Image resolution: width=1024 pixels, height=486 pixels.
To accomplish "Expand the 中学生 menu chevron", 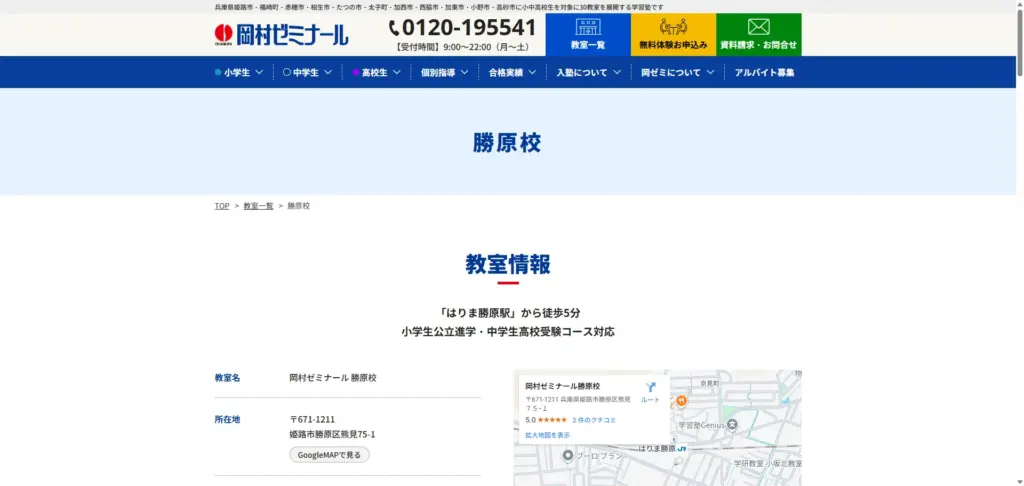I will 328,73.
